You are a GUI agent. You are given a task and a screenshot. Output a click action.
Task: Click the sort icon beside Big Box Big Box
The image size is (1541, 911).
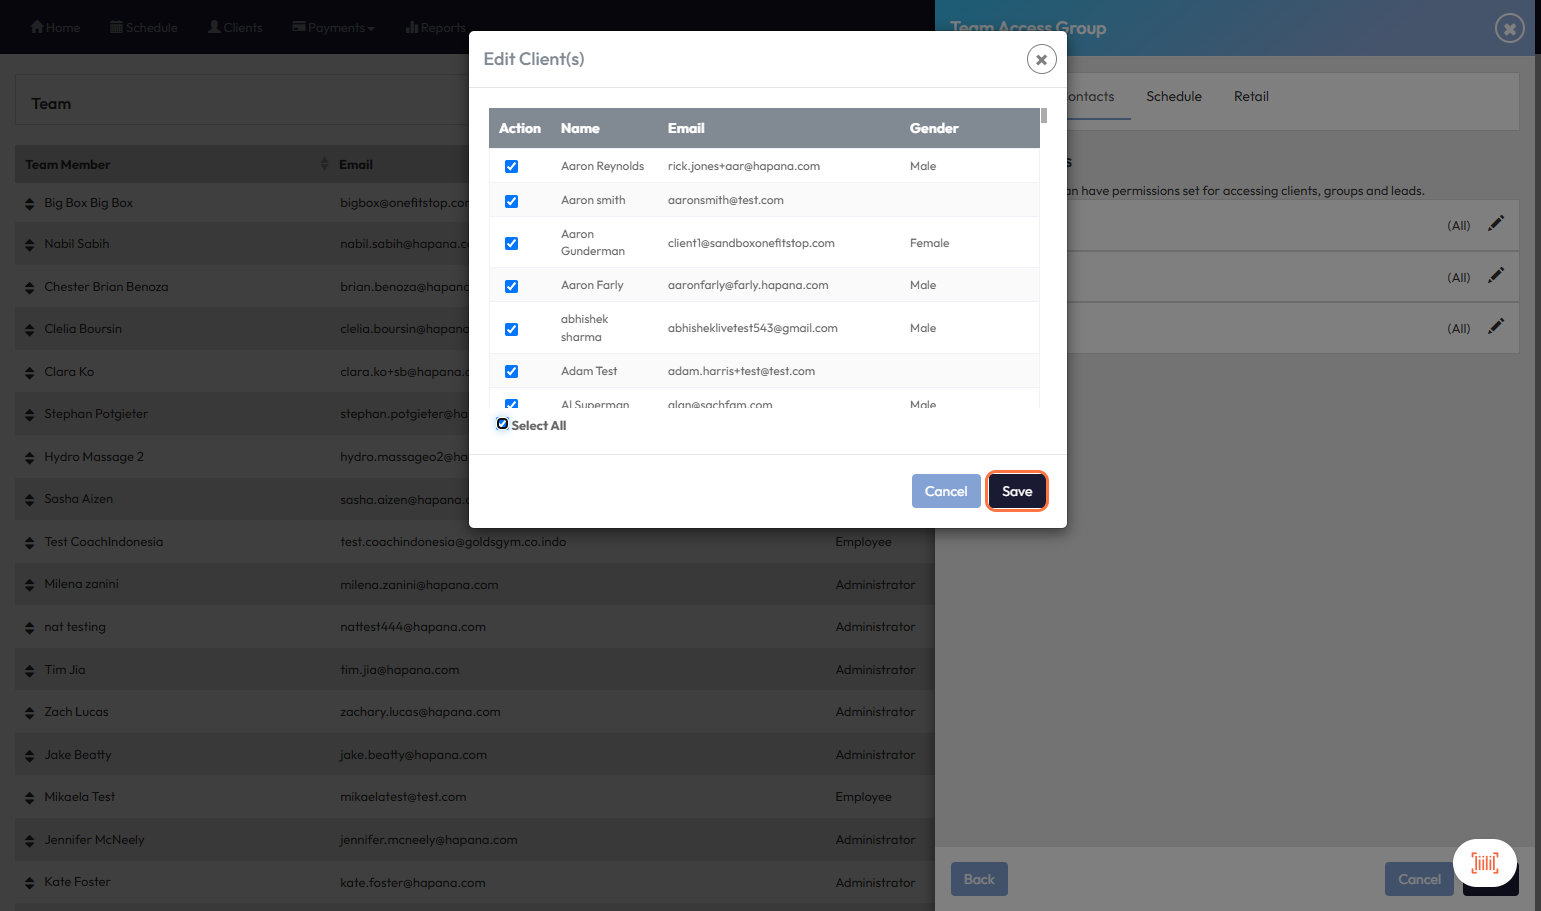coord(30,204)
